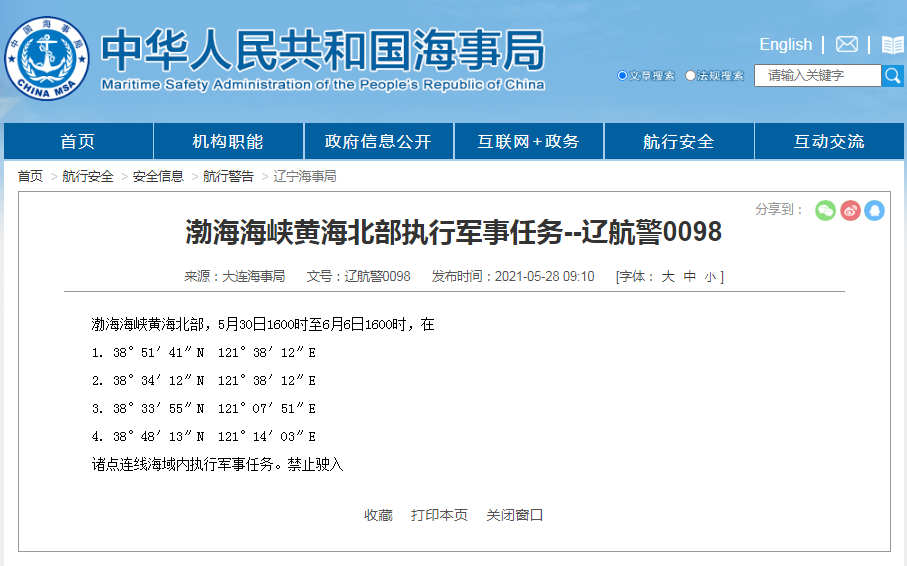
Task: Go to 首页 in the breadcrumb
Action: click(30, 177)
